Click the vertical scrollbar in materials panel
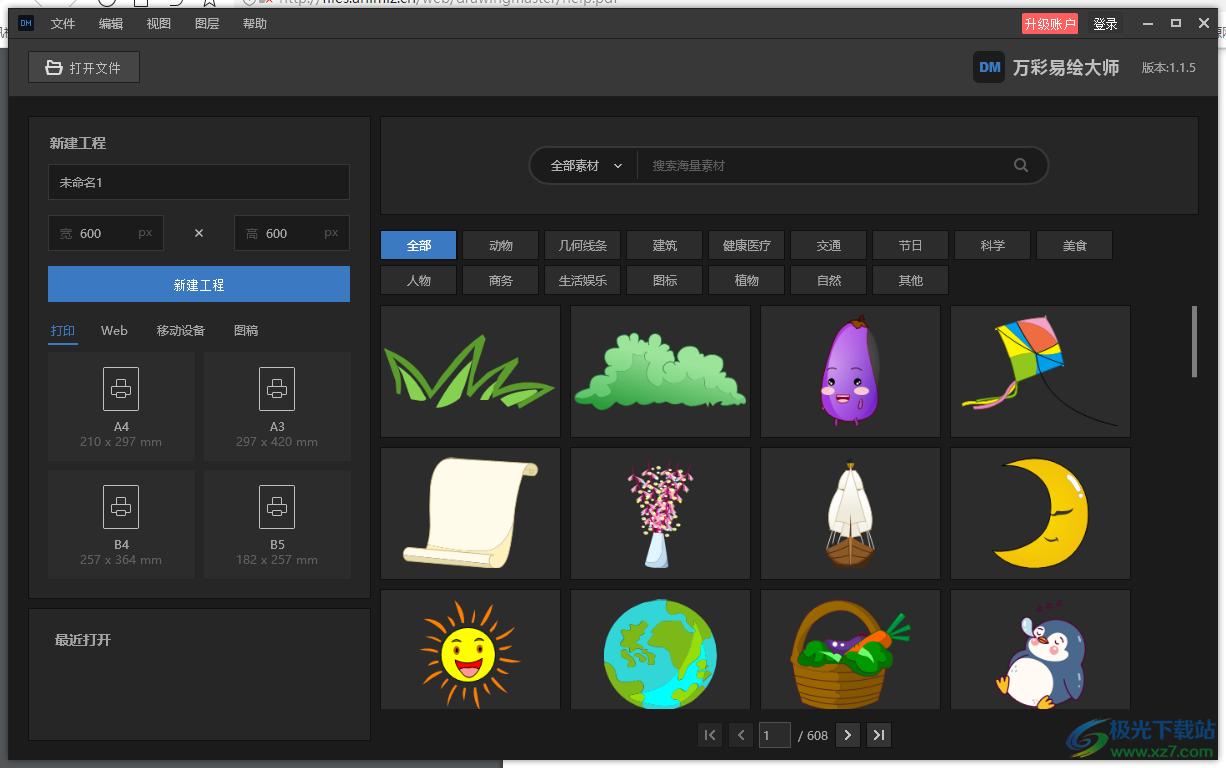 (x=1194, y=342)
